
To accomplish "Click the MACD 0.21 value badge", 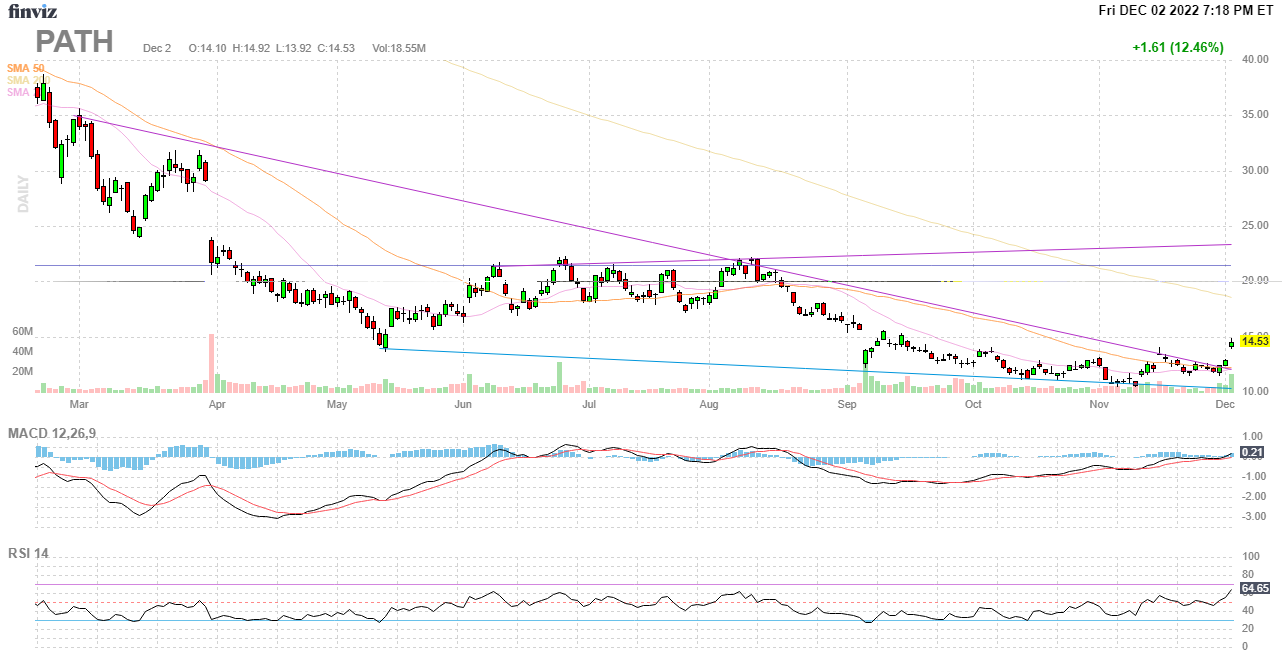I will (x=1253, y=452).
